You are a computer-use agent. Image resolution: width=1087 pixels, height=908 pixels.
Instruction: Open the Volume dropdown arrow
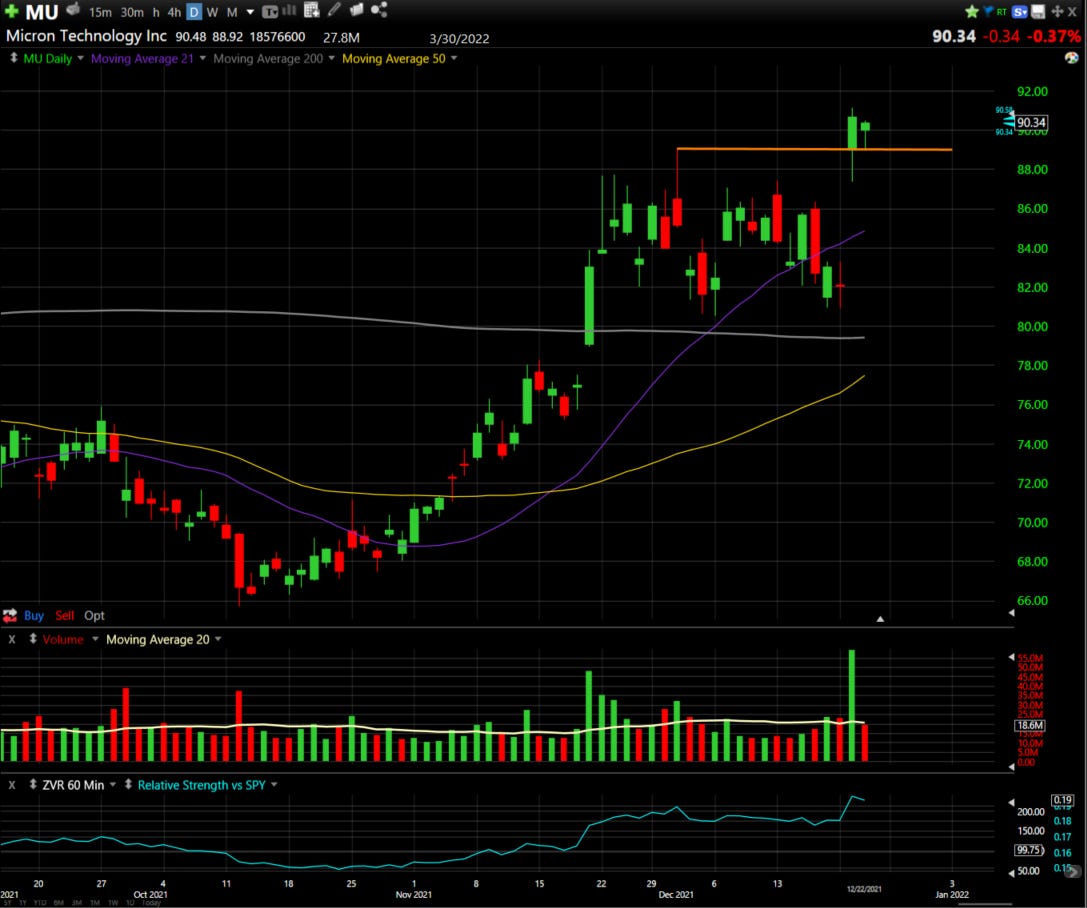[x=95, y=639]
